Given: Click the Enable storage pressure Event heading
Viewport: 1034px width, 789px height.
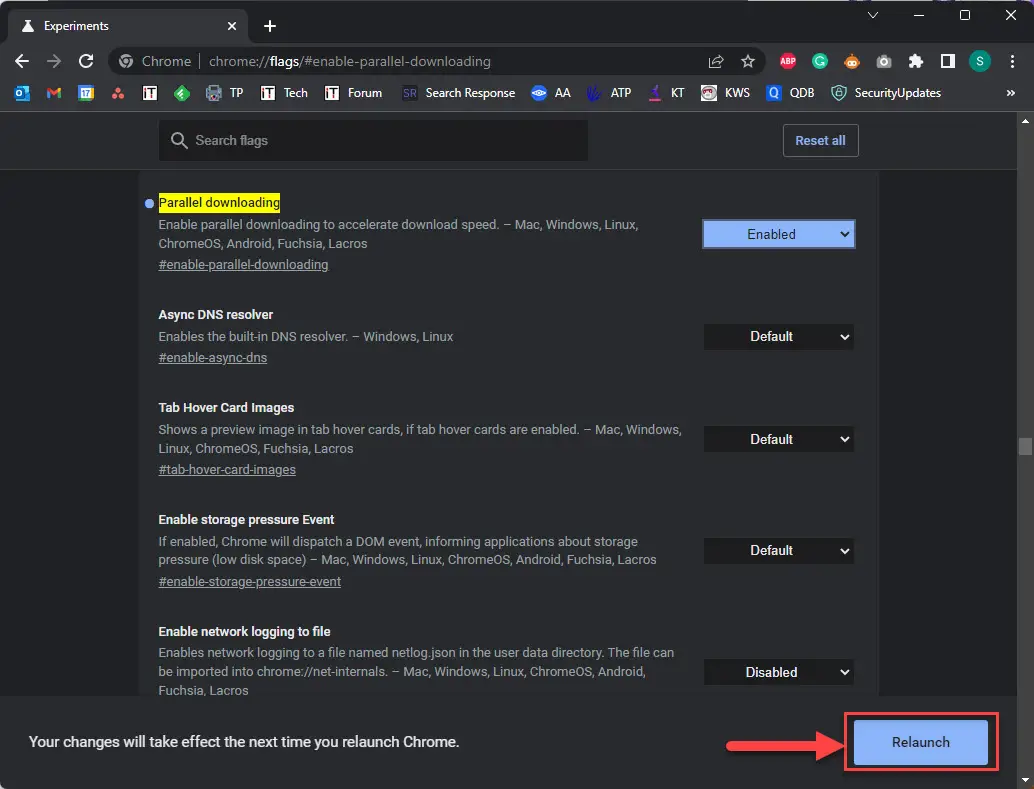Looking at the screenshot, I should click(x=246, y=520).
